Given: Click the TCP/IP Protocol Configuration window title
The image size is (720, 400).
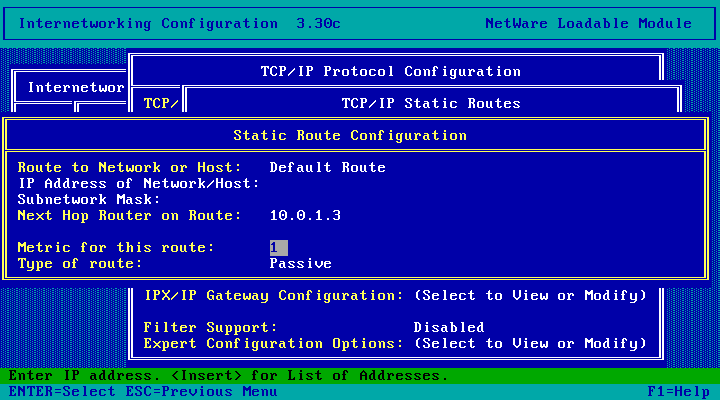Looking at the screenshot, I should pos(391,72).
